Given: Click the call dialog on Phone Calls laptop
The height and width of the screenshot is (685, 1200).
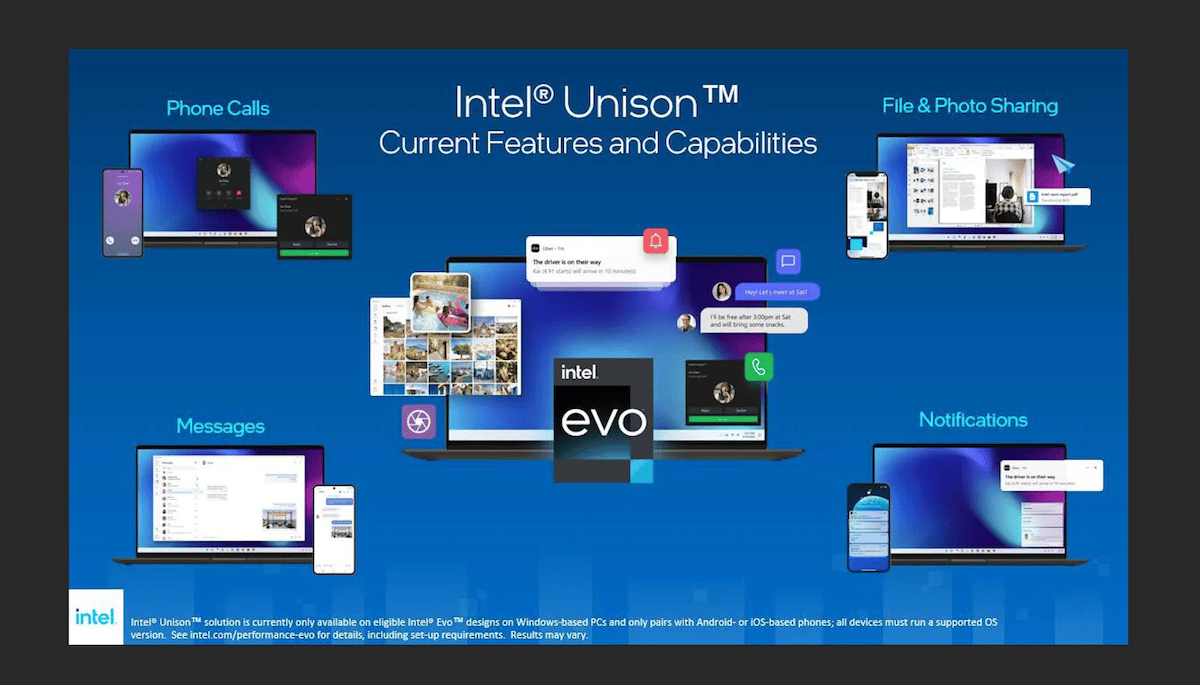Looking at the screenshot, I should pos(224,183).
